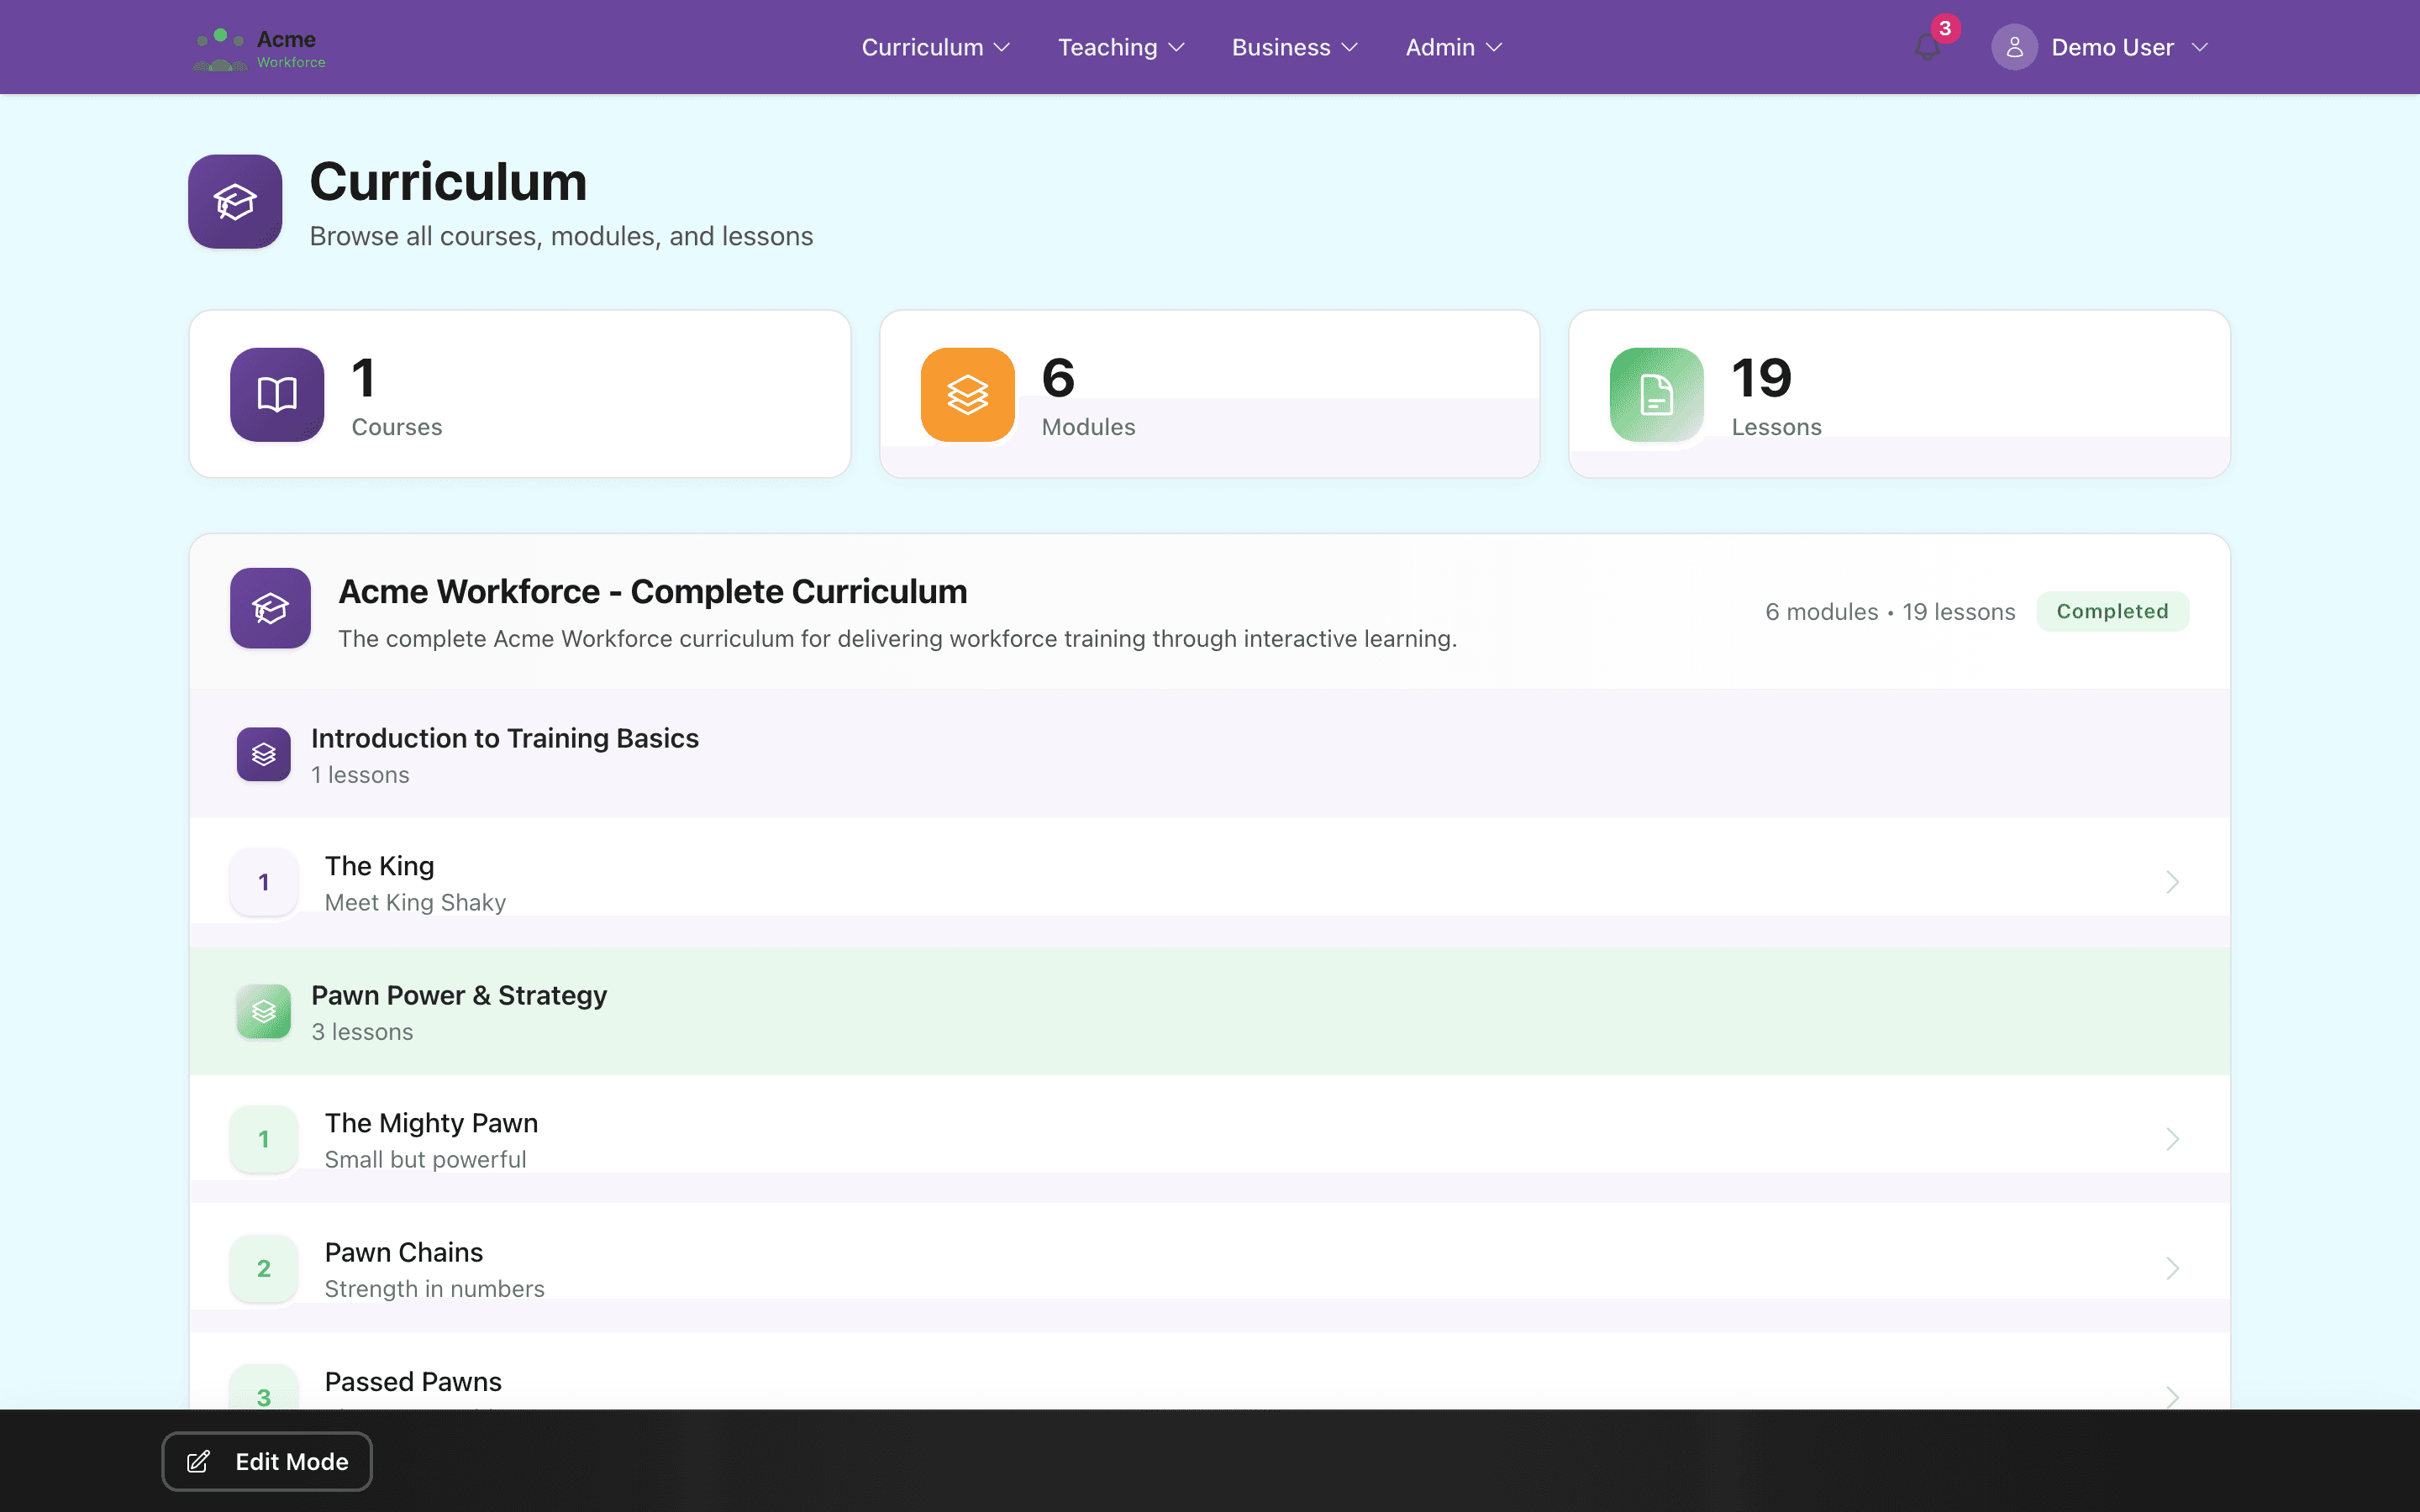Click the Introduction to Training Basics module icon
The height and width of the screenshot is (1512, 2420).
[263, 754]
